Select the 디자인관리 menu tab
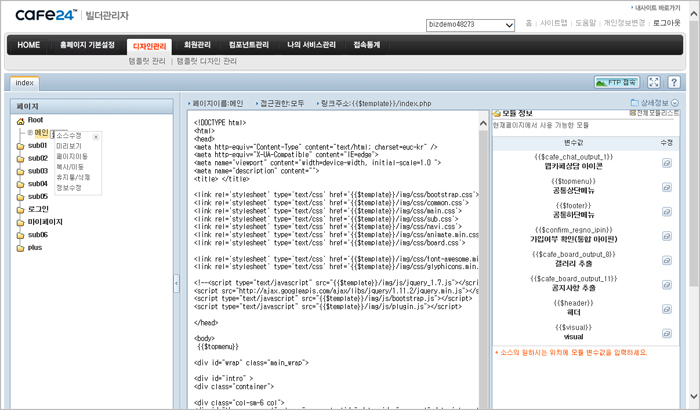 [x=149, y=46]
